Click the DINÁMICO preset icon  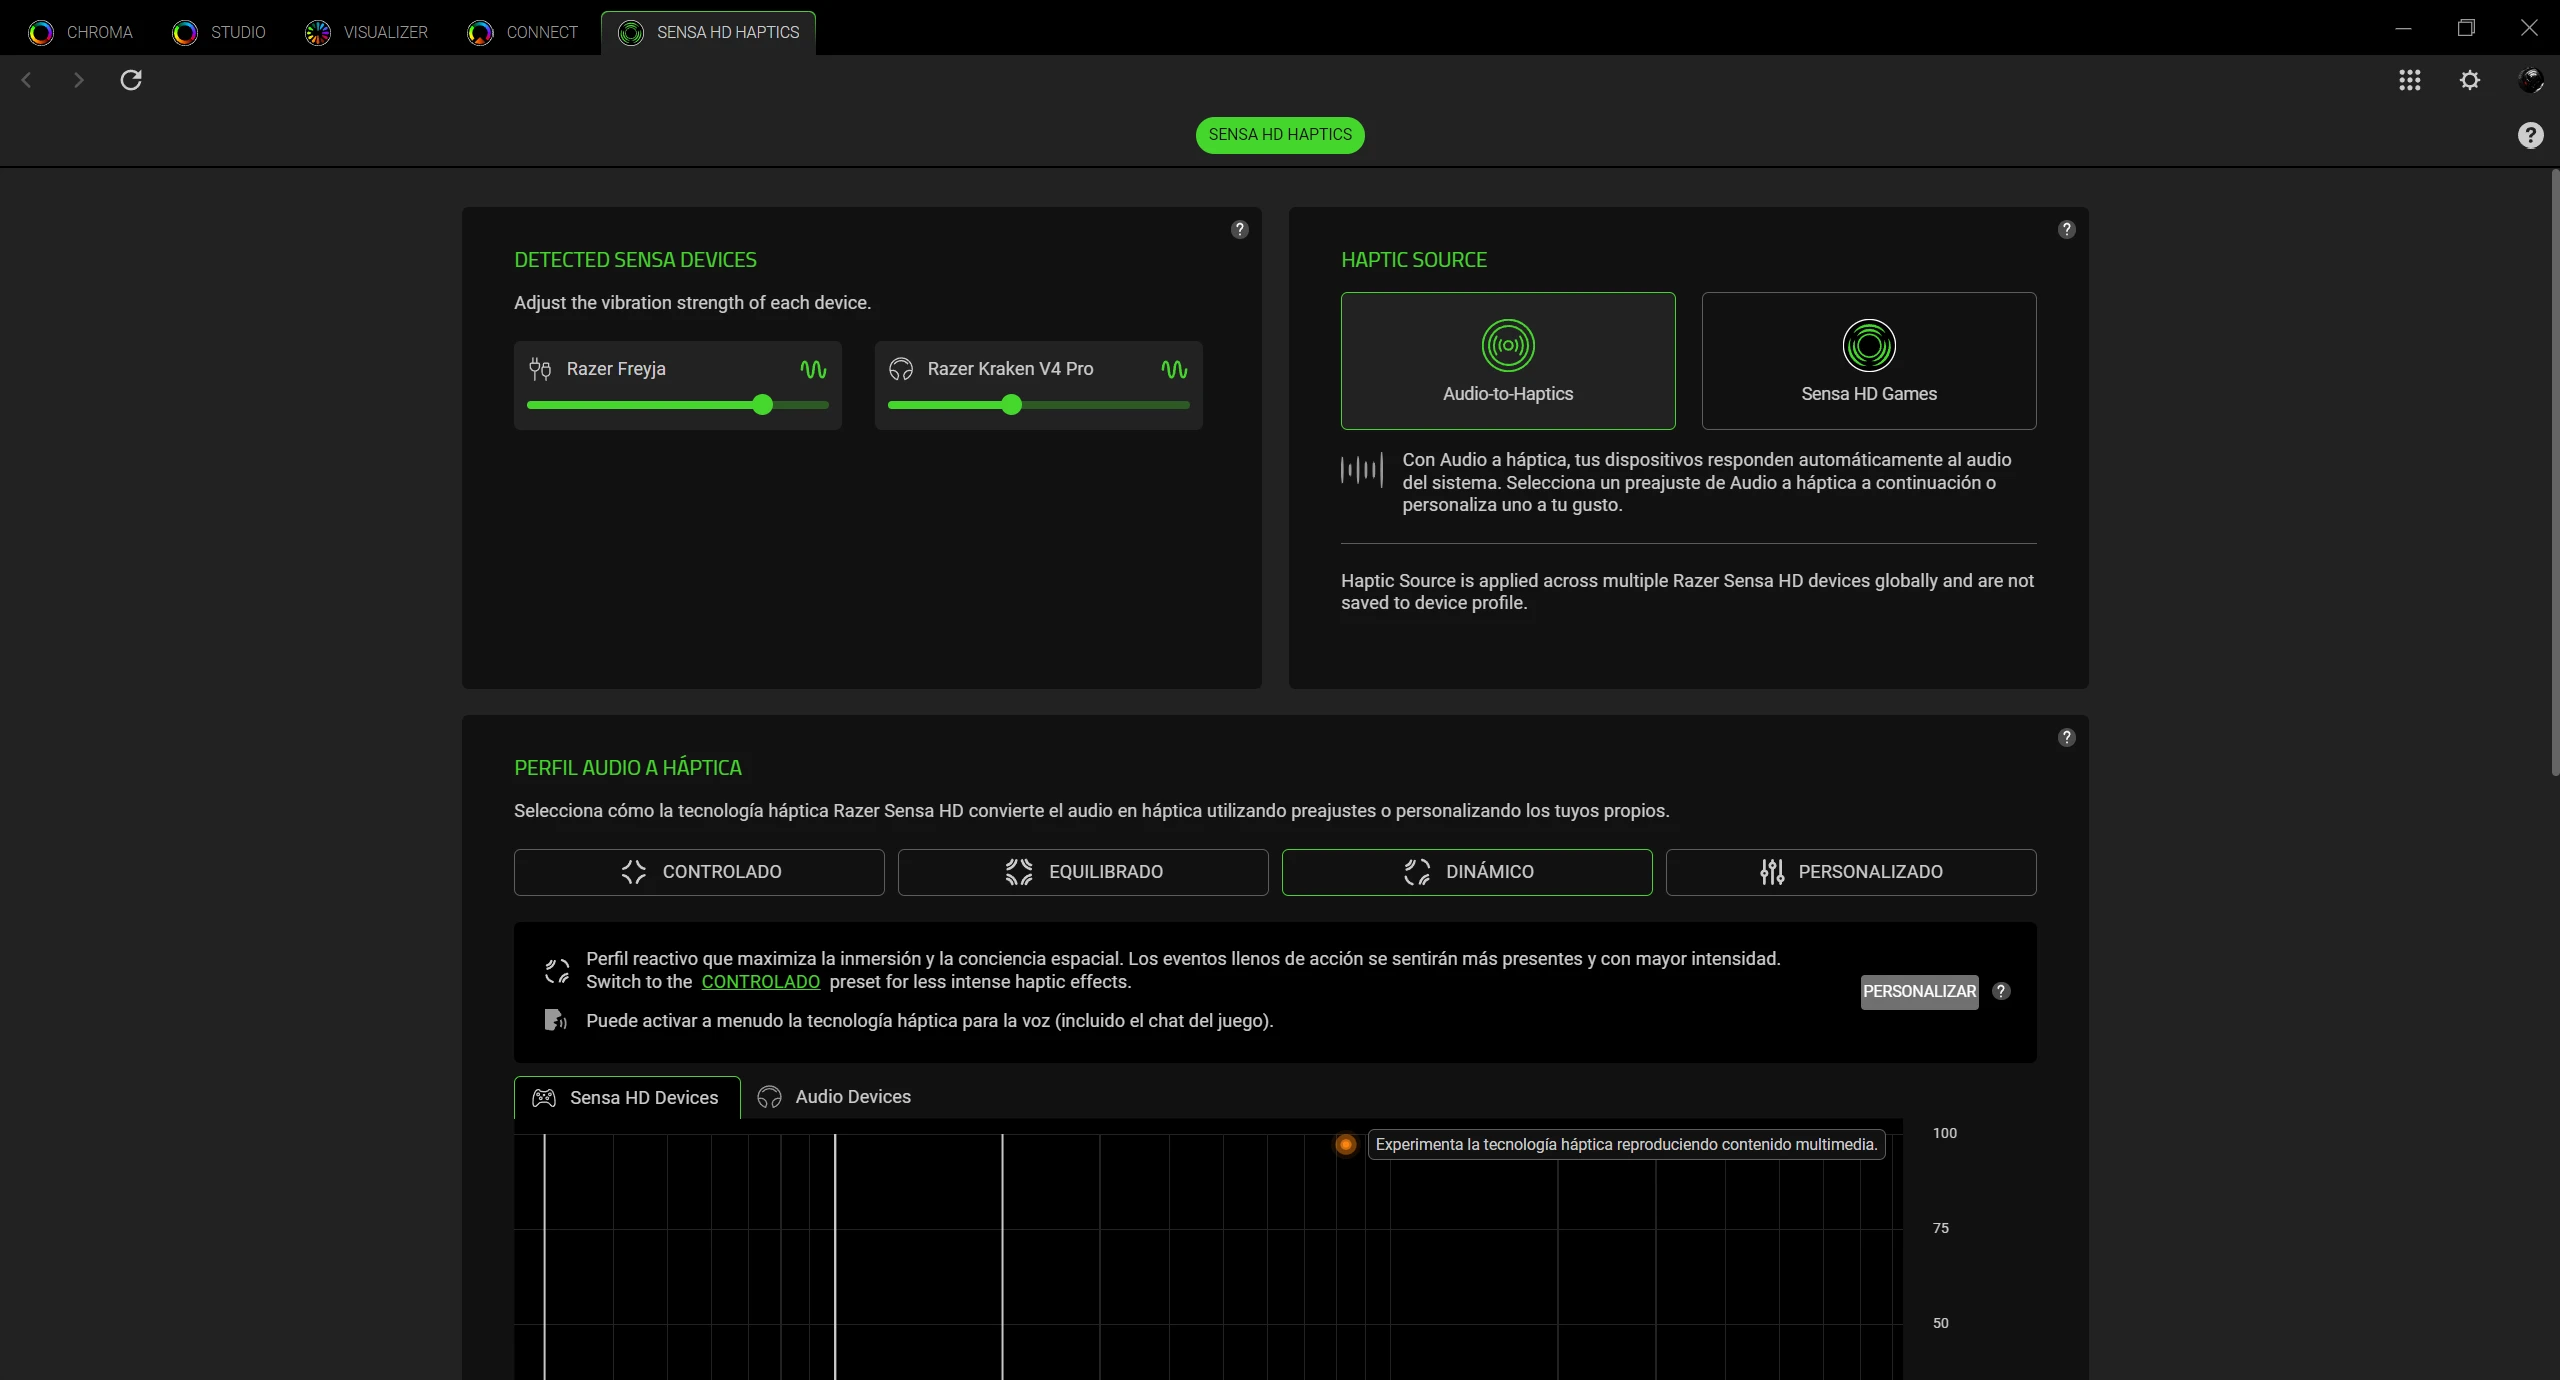[x=1417, y=872]
